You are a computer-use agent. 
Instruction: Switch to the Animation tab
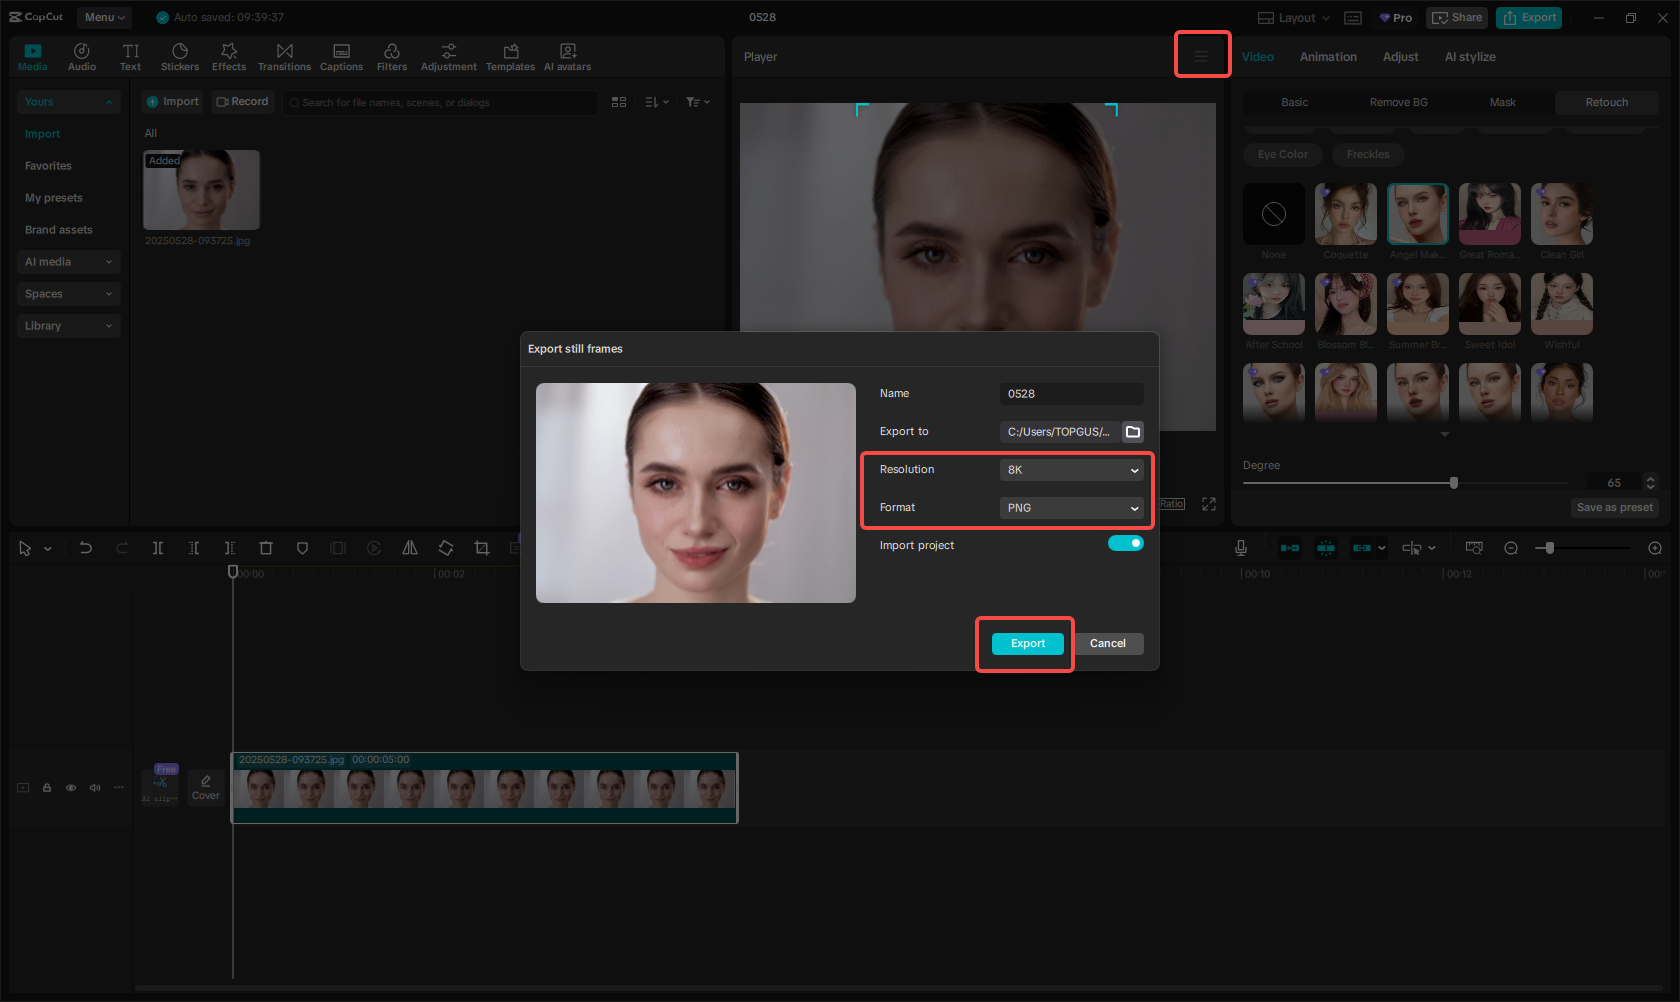pyautogui.click(x=1328, y=57)
